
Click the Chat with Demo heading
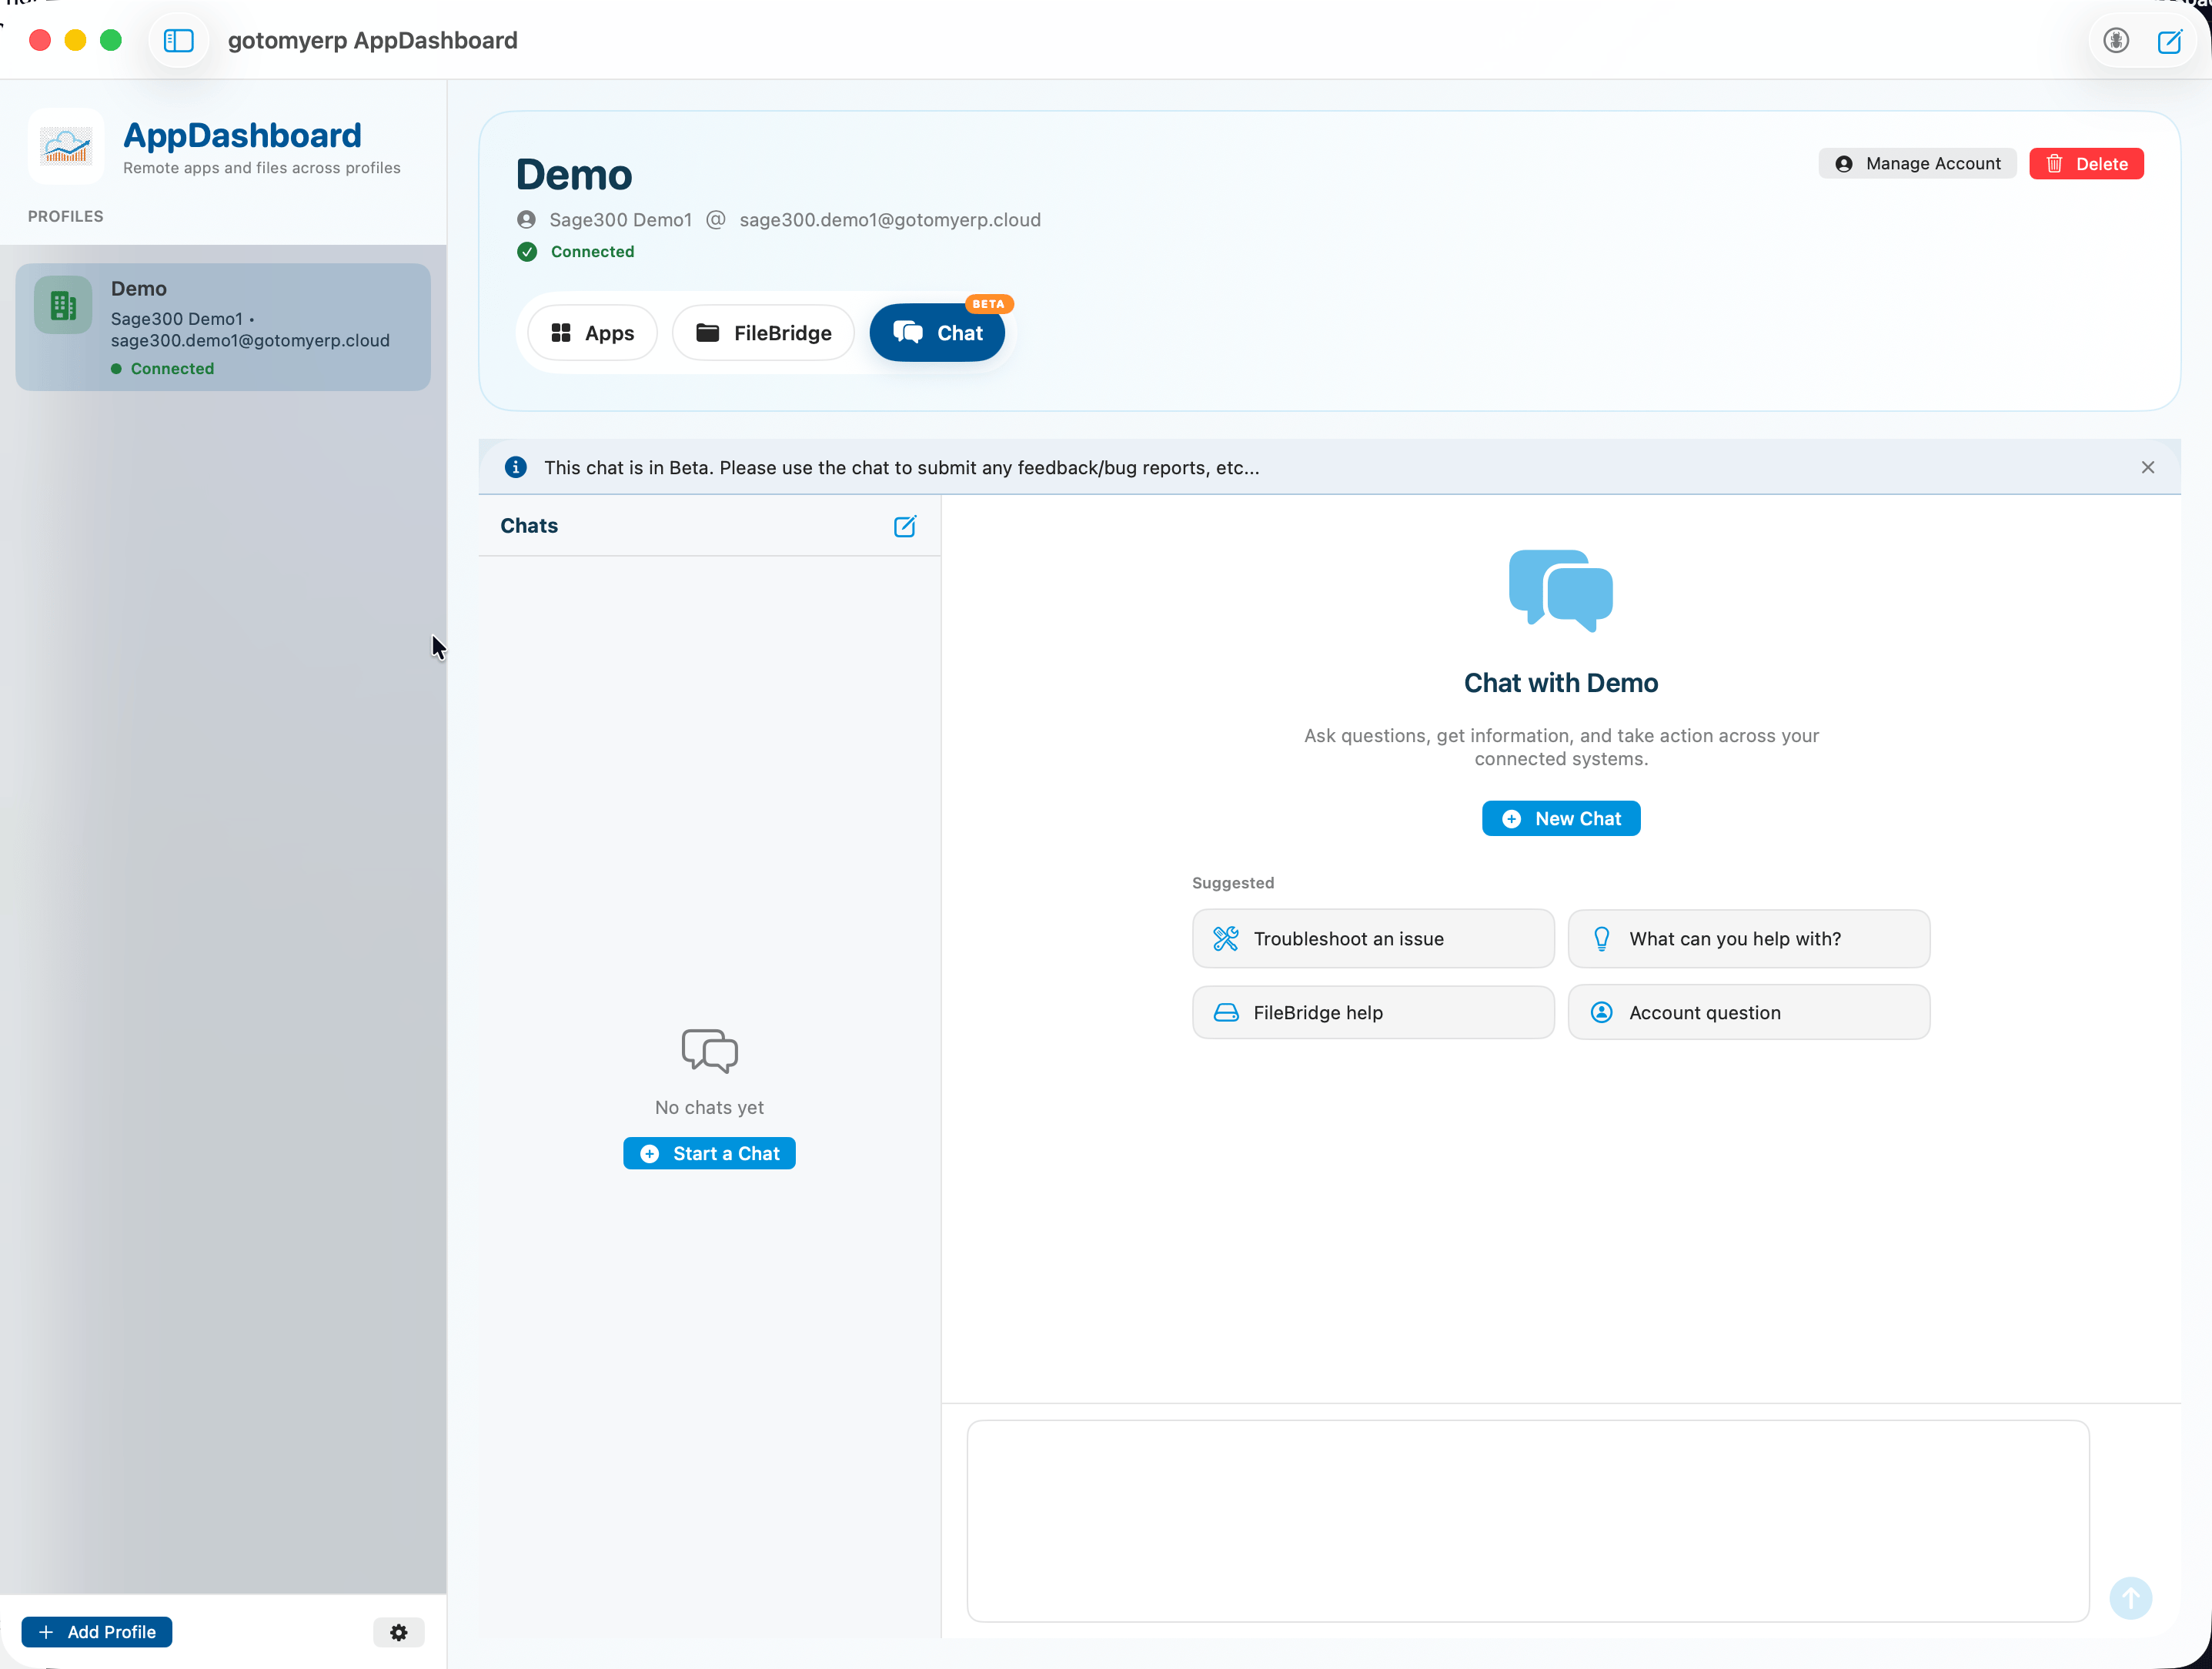(1561, 683)
